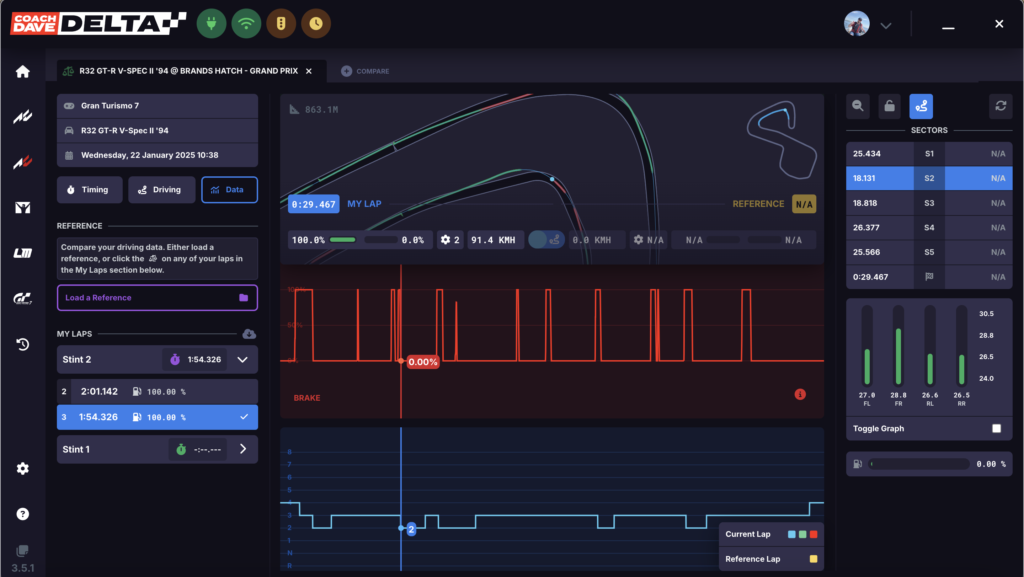Select the LM game icon in sidebar

point(23,253)
